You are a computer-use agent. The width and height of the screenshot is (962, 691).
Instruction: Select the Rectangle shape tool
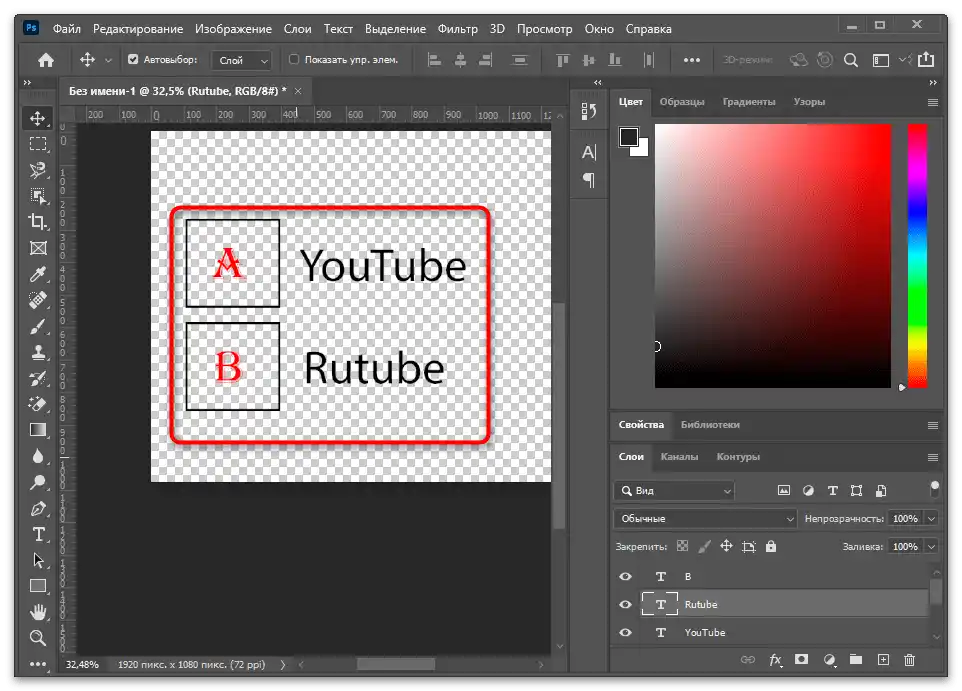pyautogui.click(x=38, y=586)
